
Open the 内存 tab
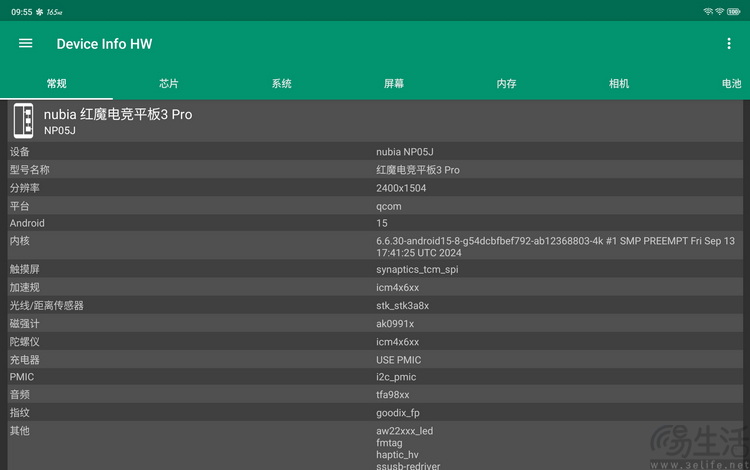coord(507,84)
